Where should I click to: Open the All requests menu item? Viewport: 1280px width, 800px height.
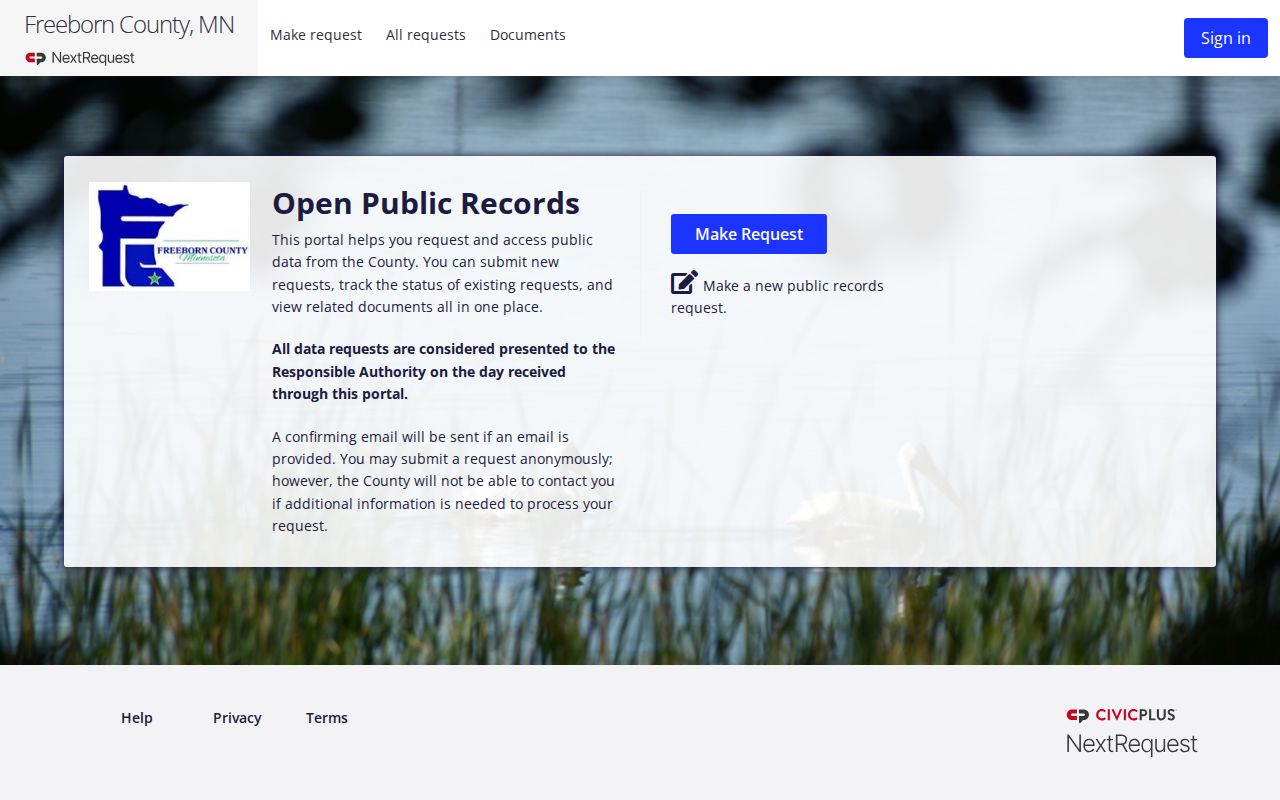pos(426,35)
